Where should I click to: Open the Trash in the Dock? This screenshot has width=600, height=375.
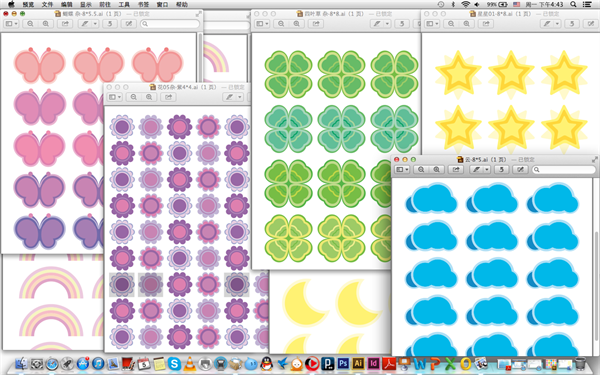pyautogui.click(x=580, y=363)
